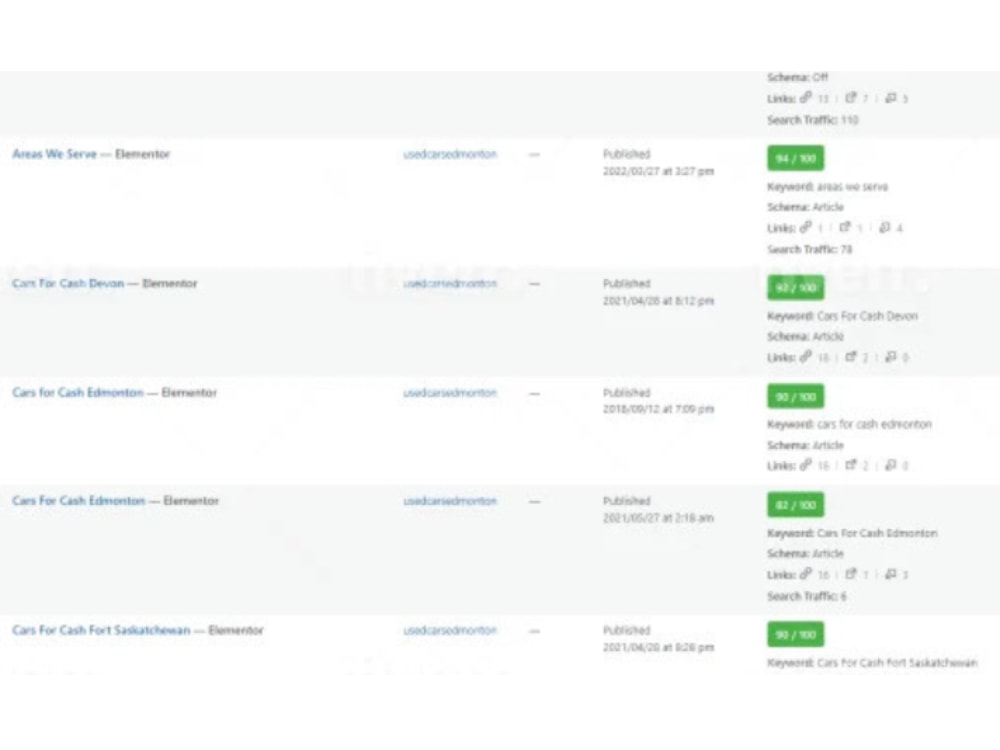
Task: Click the 94 / 100 SEO score badge
Action: coord(795,159)
